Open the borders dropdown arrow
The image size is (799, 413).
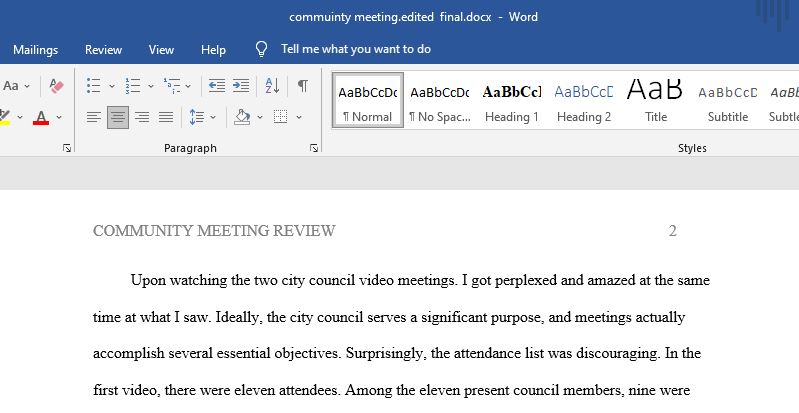click(x=299, y=118)
